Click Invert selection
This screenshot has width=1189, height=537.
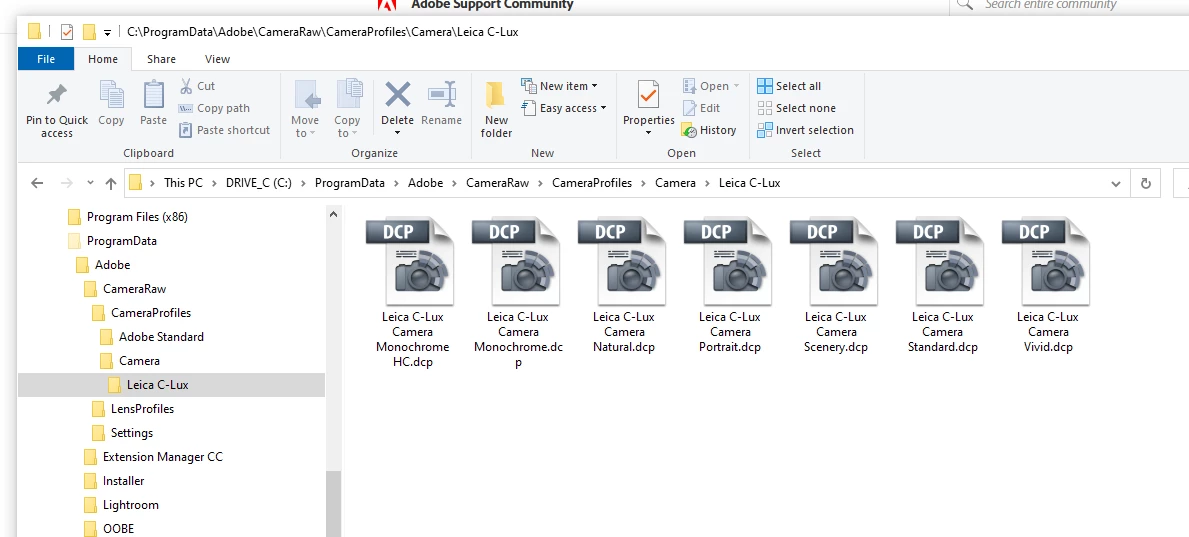805,130
